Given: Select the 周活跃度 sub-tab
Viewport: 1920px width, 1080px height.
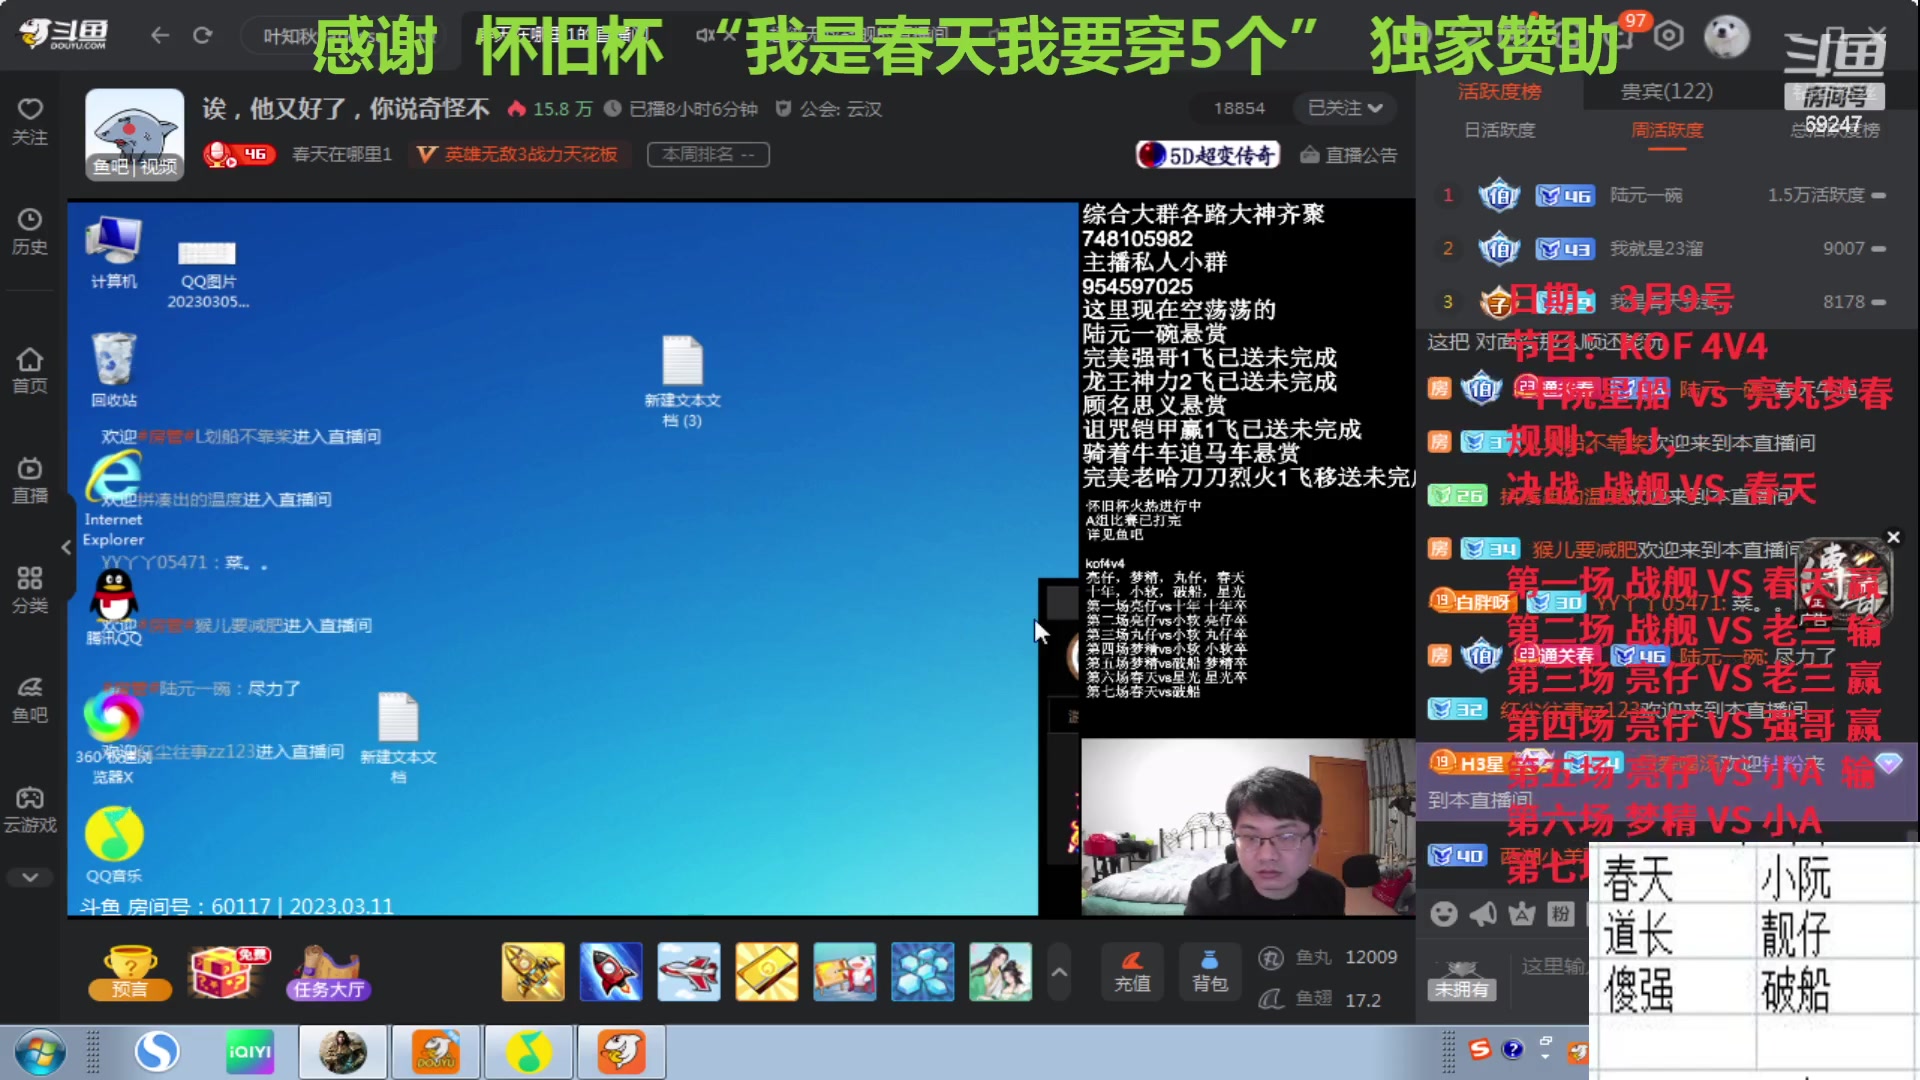Looking at the screenshot, I should tap(1667, 130).
